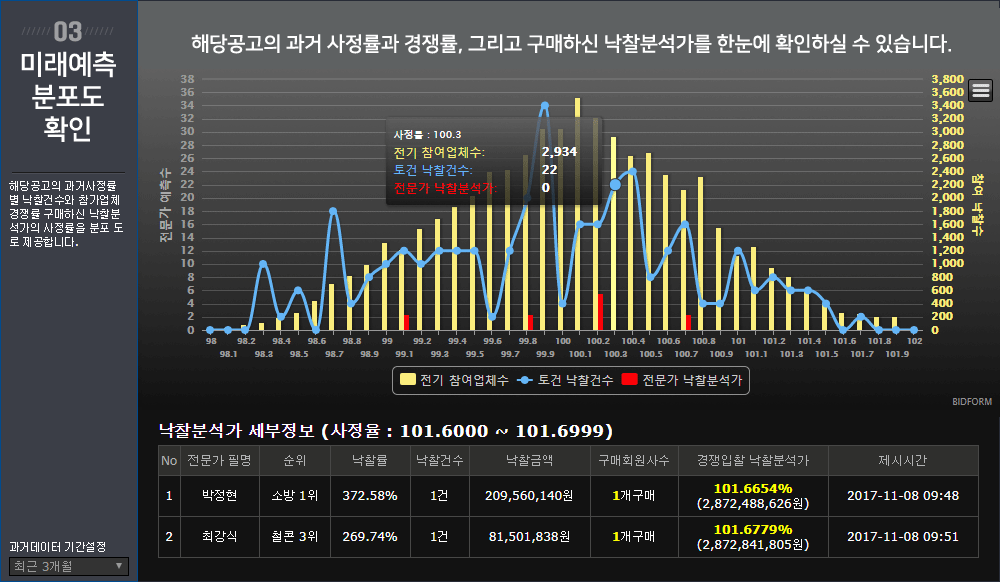The width and height of the screenshot is (1000, 582).
Task: Open the chart hamburger export menu
Action: point(980,91)
